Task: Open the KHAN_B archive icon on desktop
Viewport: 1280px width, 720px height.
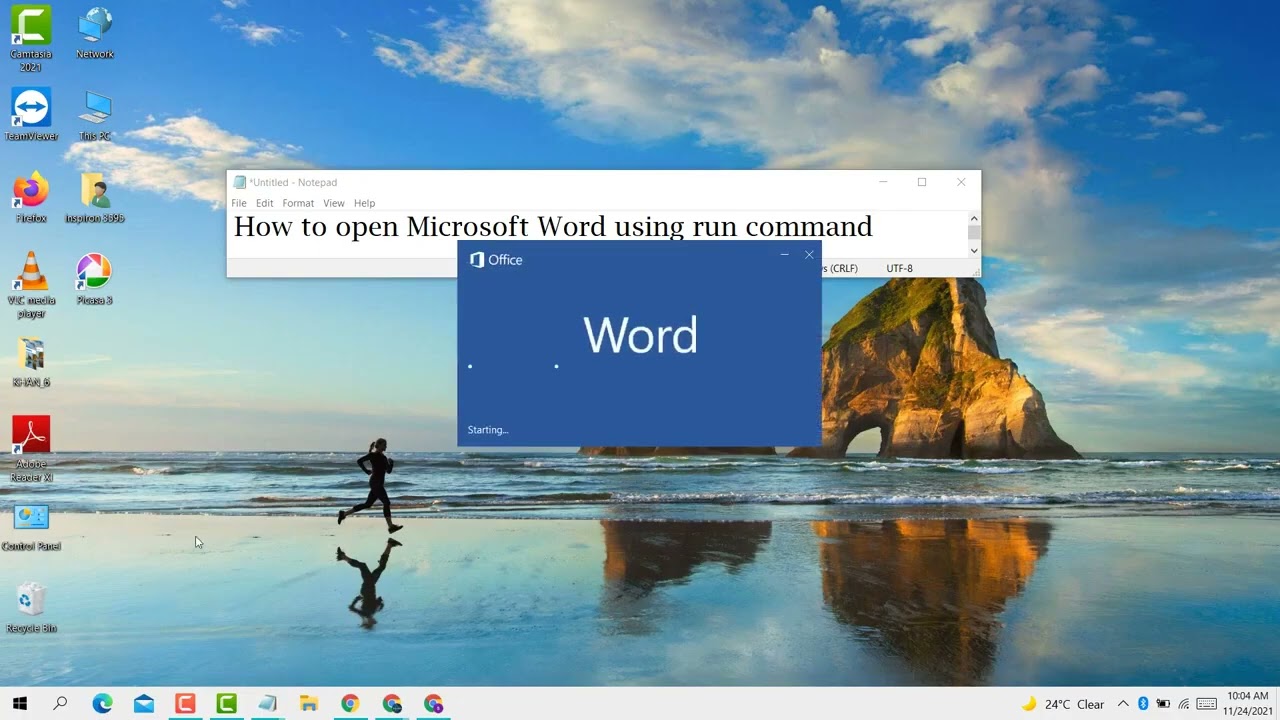Action: [31, 362]
